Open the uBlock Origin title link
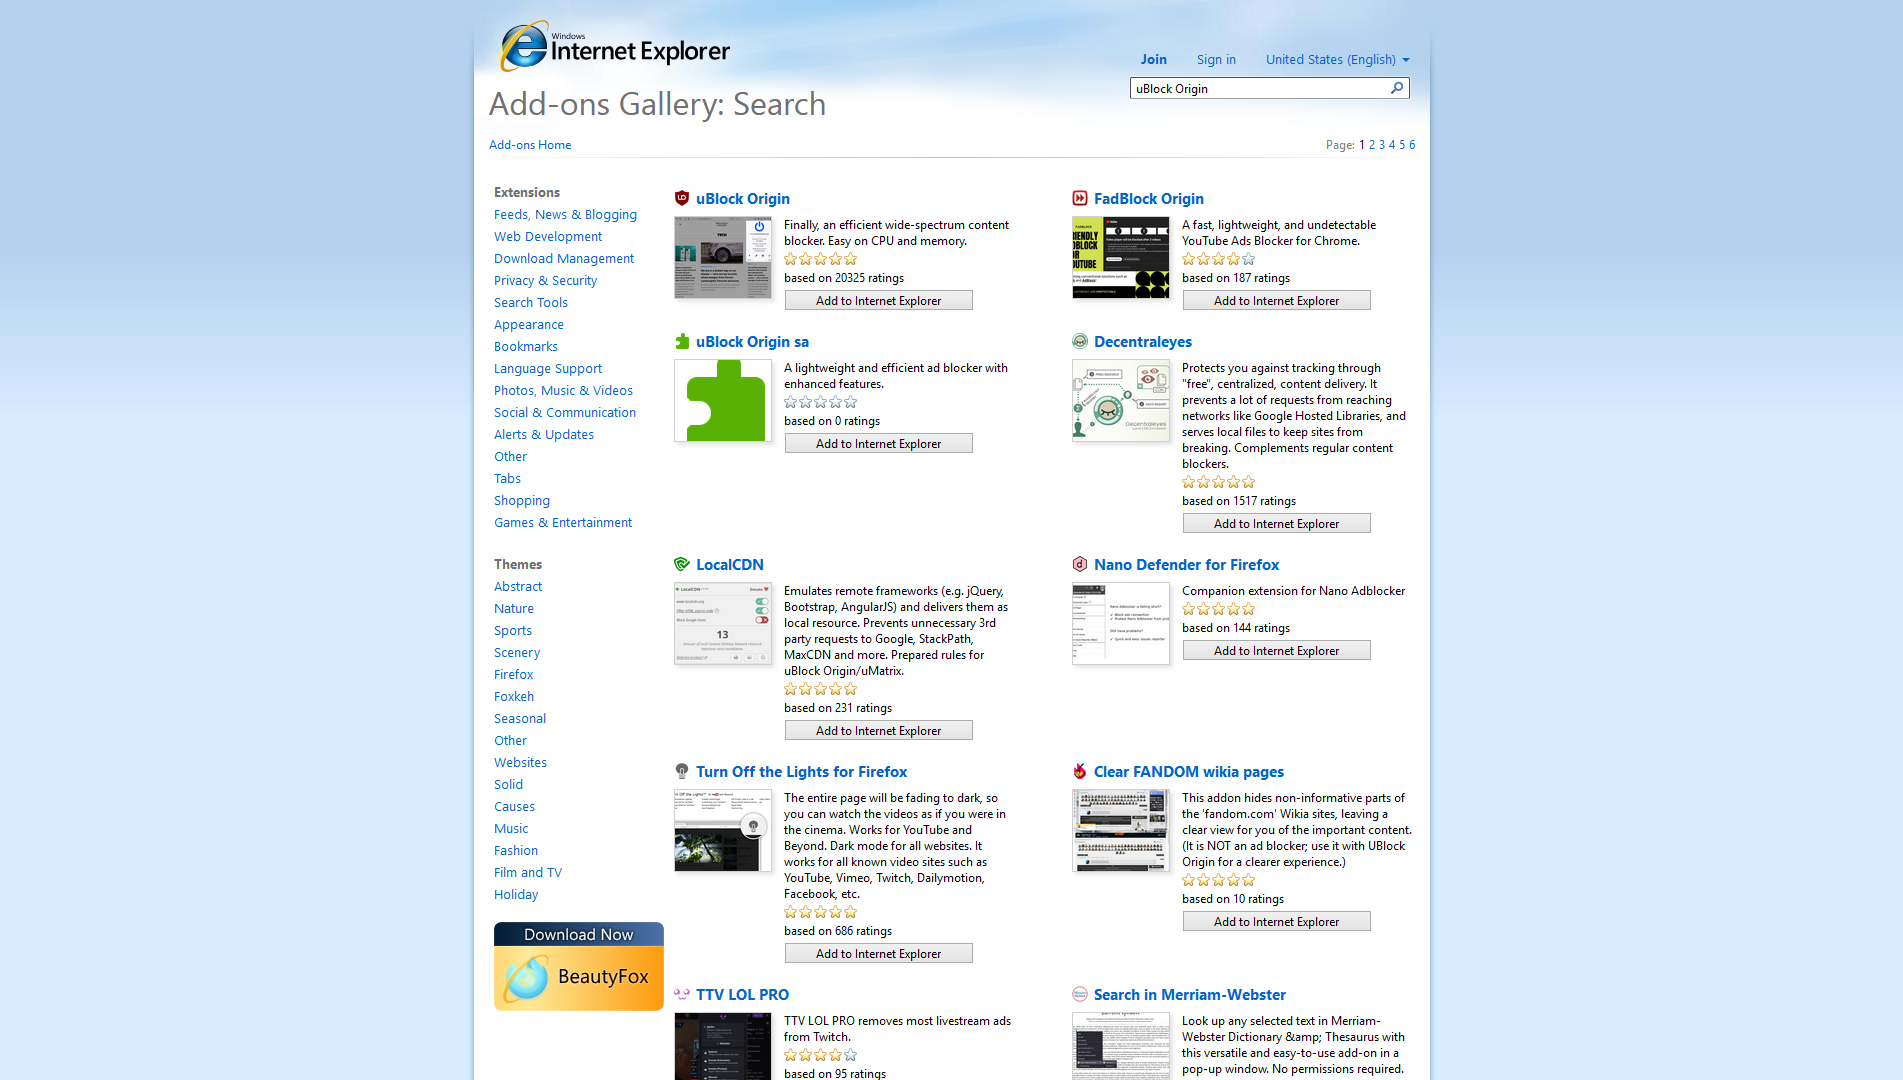1903x1080 pixels. [743, 198]
